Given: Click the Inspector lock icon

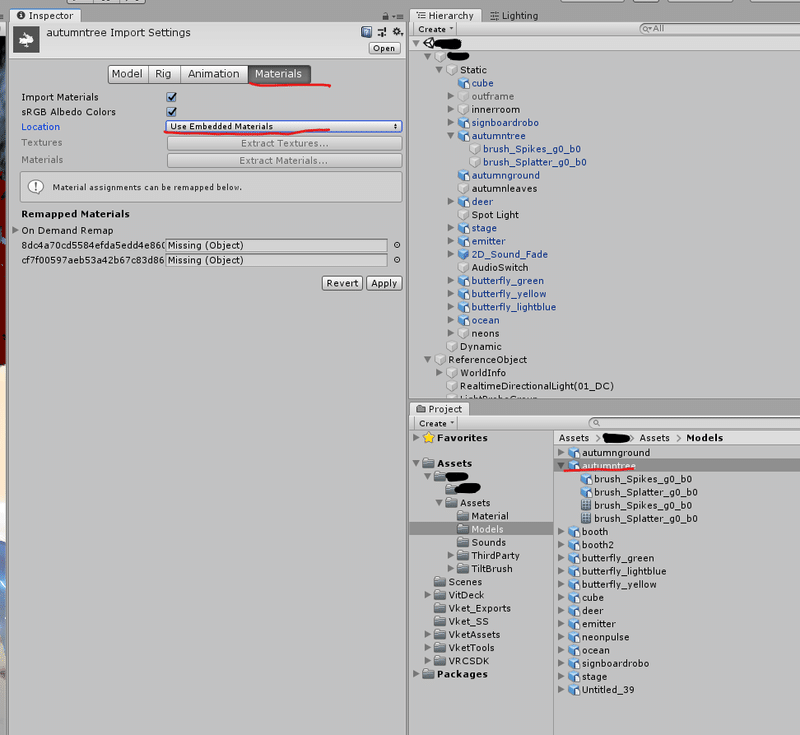Looking at the screenshot, I should tap(385, 16).
